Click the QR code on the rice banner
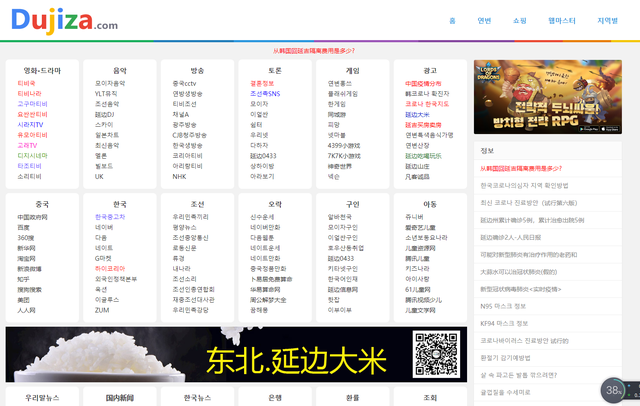This screenshot has height=406, width=640. [x=436, y=354]
